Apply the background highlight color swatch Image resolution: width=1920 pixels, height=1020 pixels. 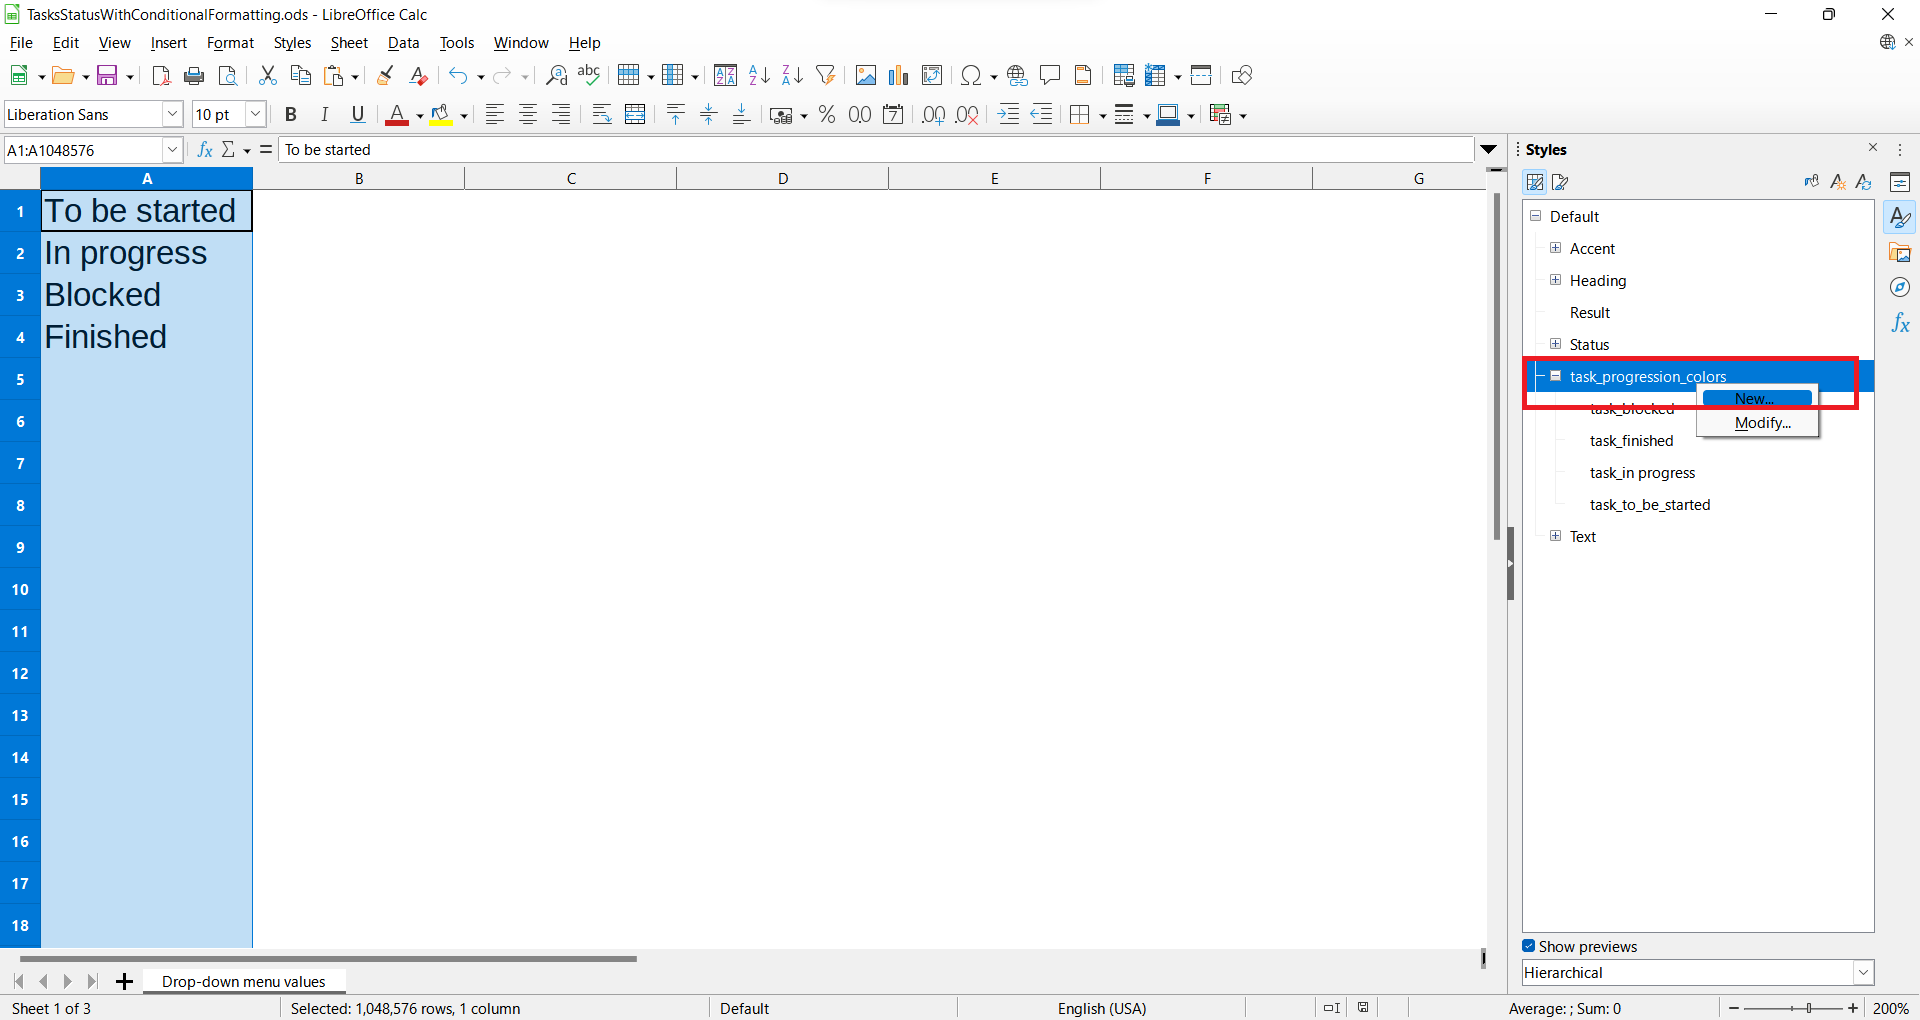[441, 115]
